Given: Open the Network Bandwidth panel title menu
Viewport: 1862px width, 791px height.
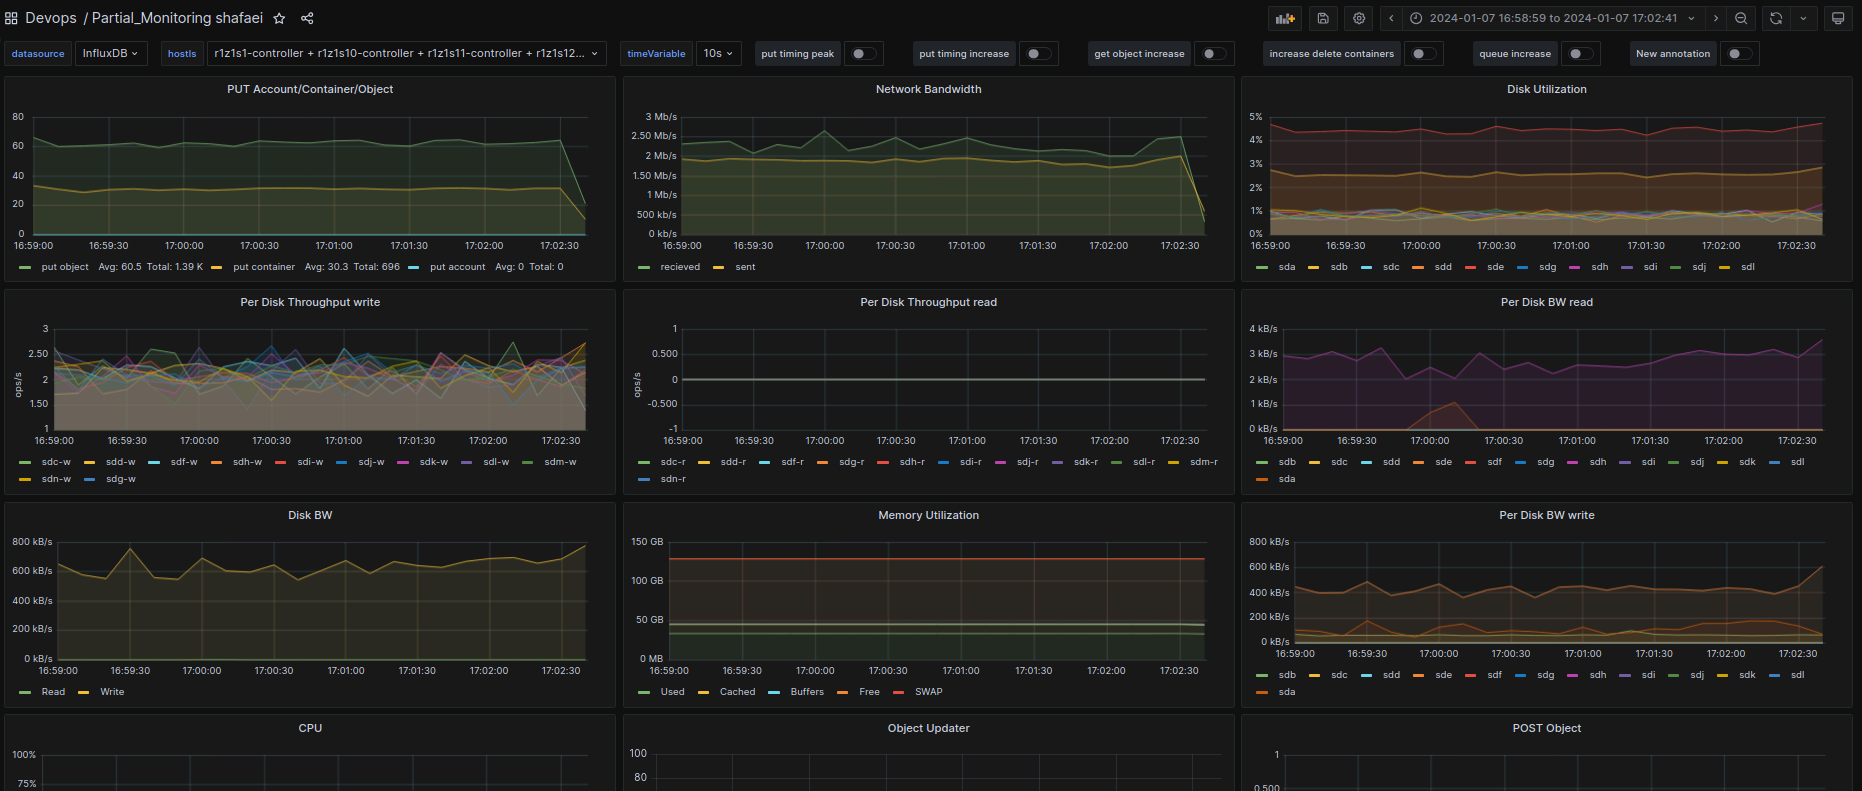Looking at the screenshot, I should (928, 89).
